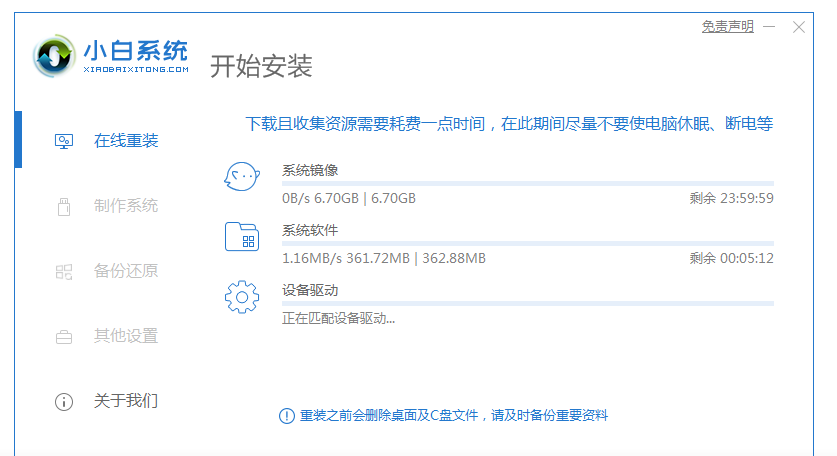The image size is (837, 456).
Task: Click the 制作系统 USB drive icon
Action: click(x=63, y=207)
